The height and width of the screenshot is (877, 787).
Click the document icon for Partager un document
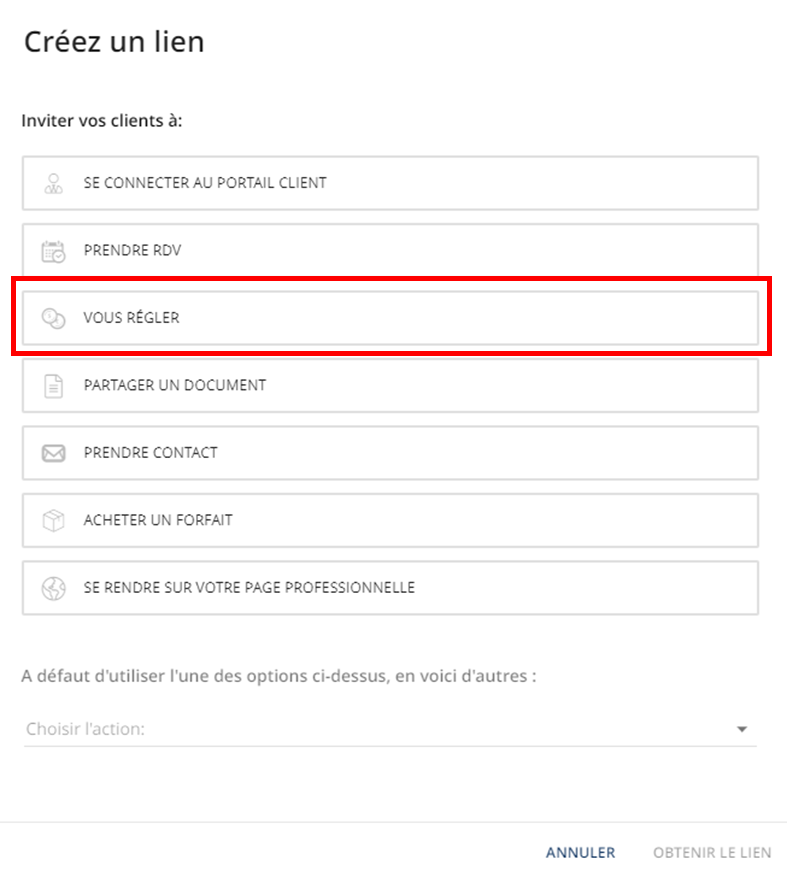[x=54, y=386]
